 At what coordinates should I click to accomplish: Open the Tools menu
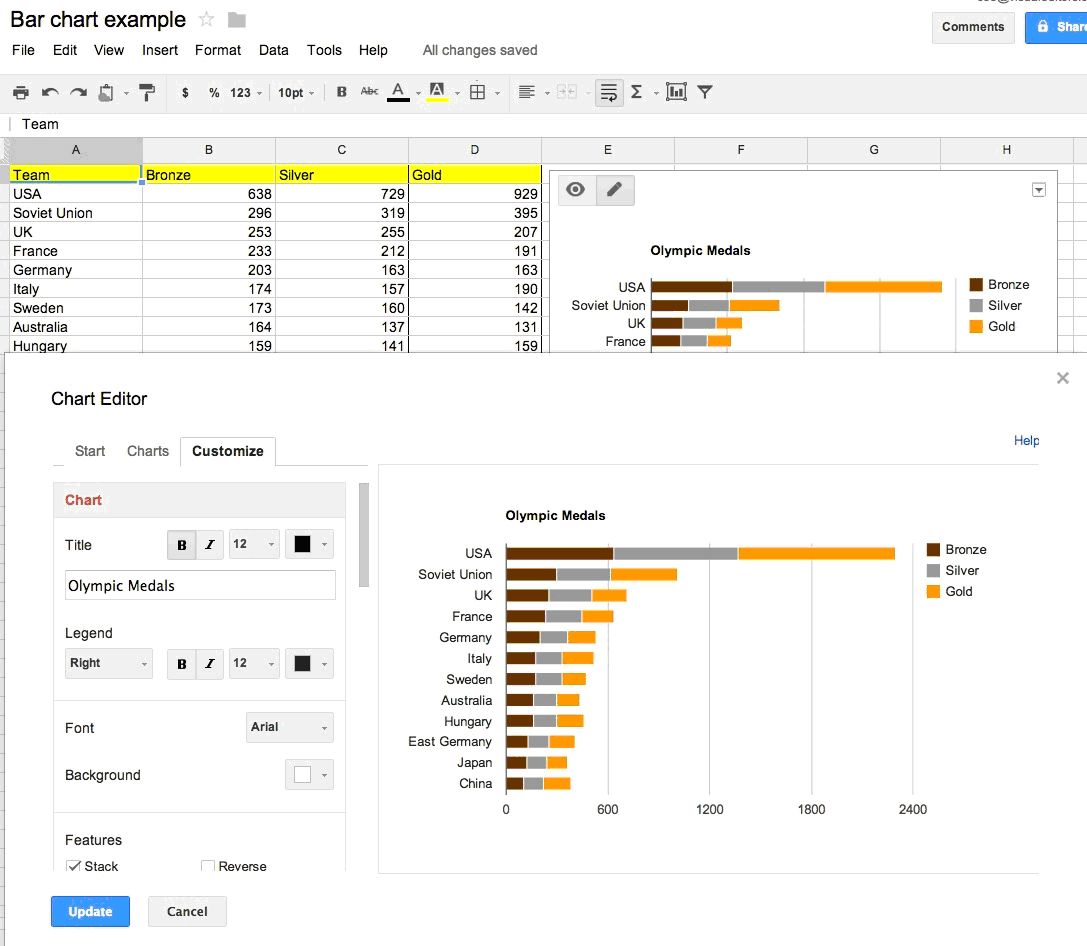(324, 50)
